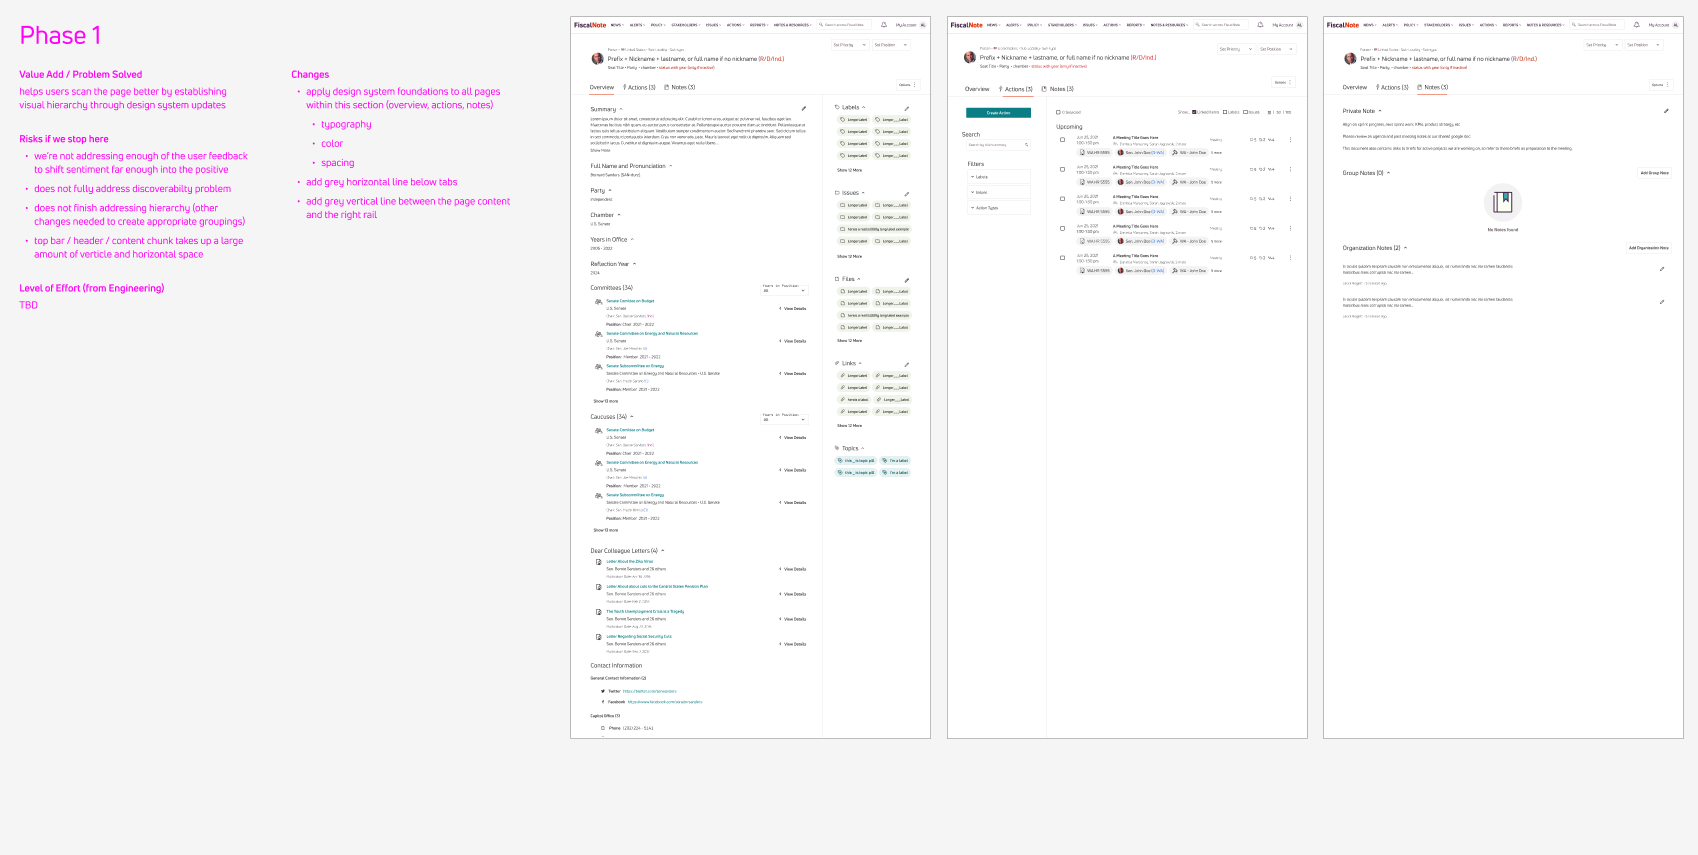
Task: Select Overview tab in the Overview mockup
Action: click(602, 88)
